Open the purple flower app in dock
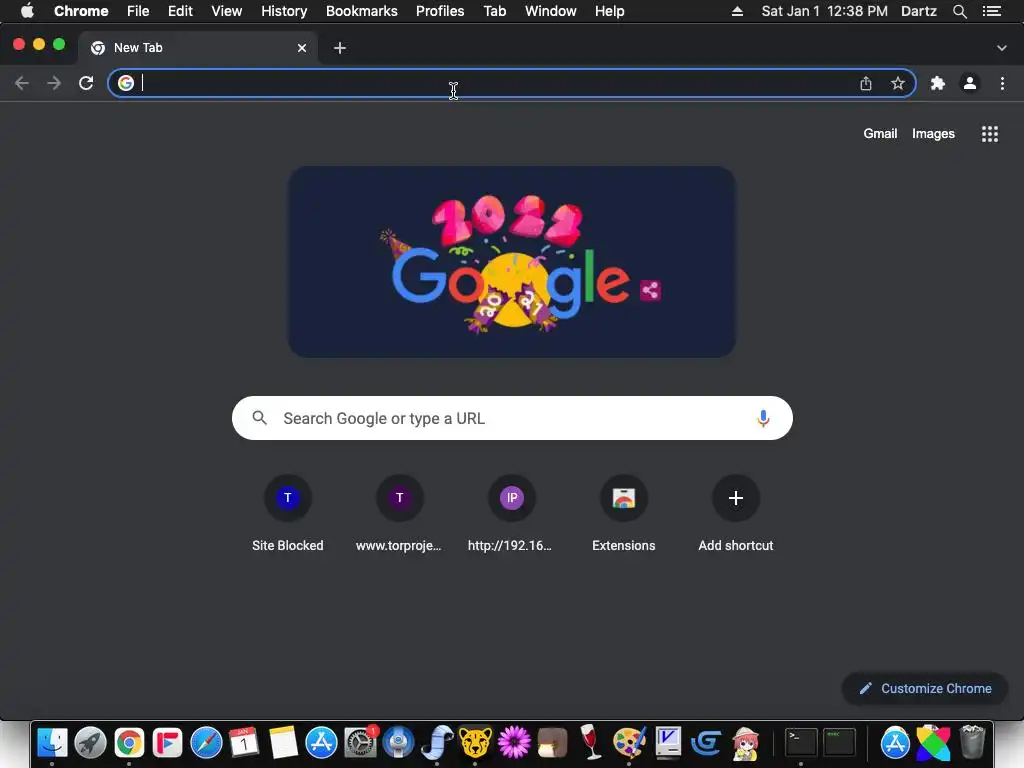The width and height of the screenshot is (1024, 768). (514, 743)
